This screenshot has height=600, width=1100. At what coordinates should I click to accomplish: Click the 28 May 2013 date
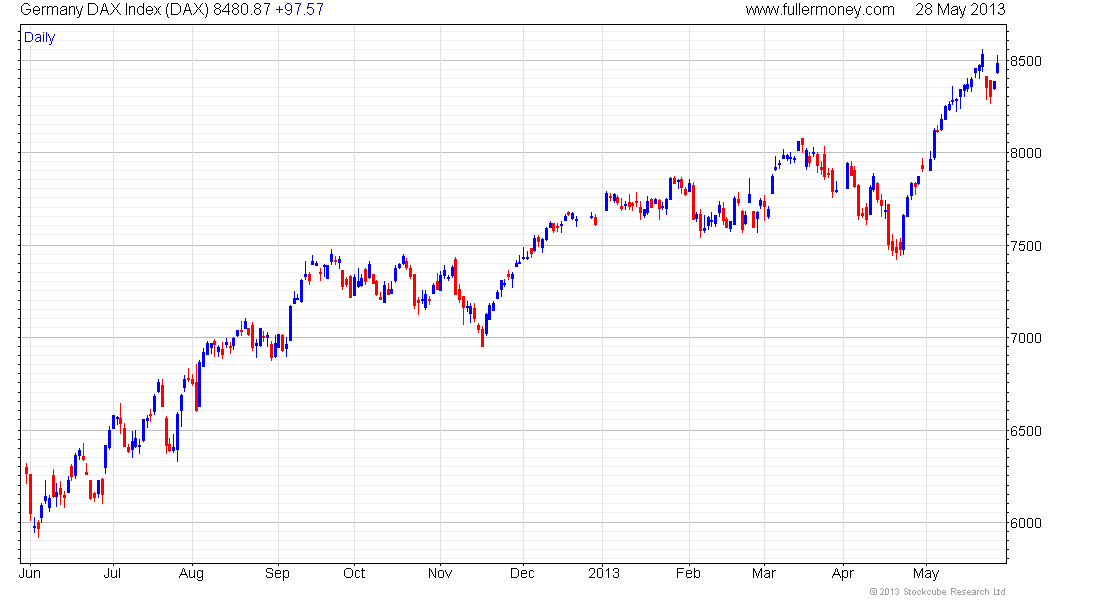pyautogui.click(x=960, y=10)
